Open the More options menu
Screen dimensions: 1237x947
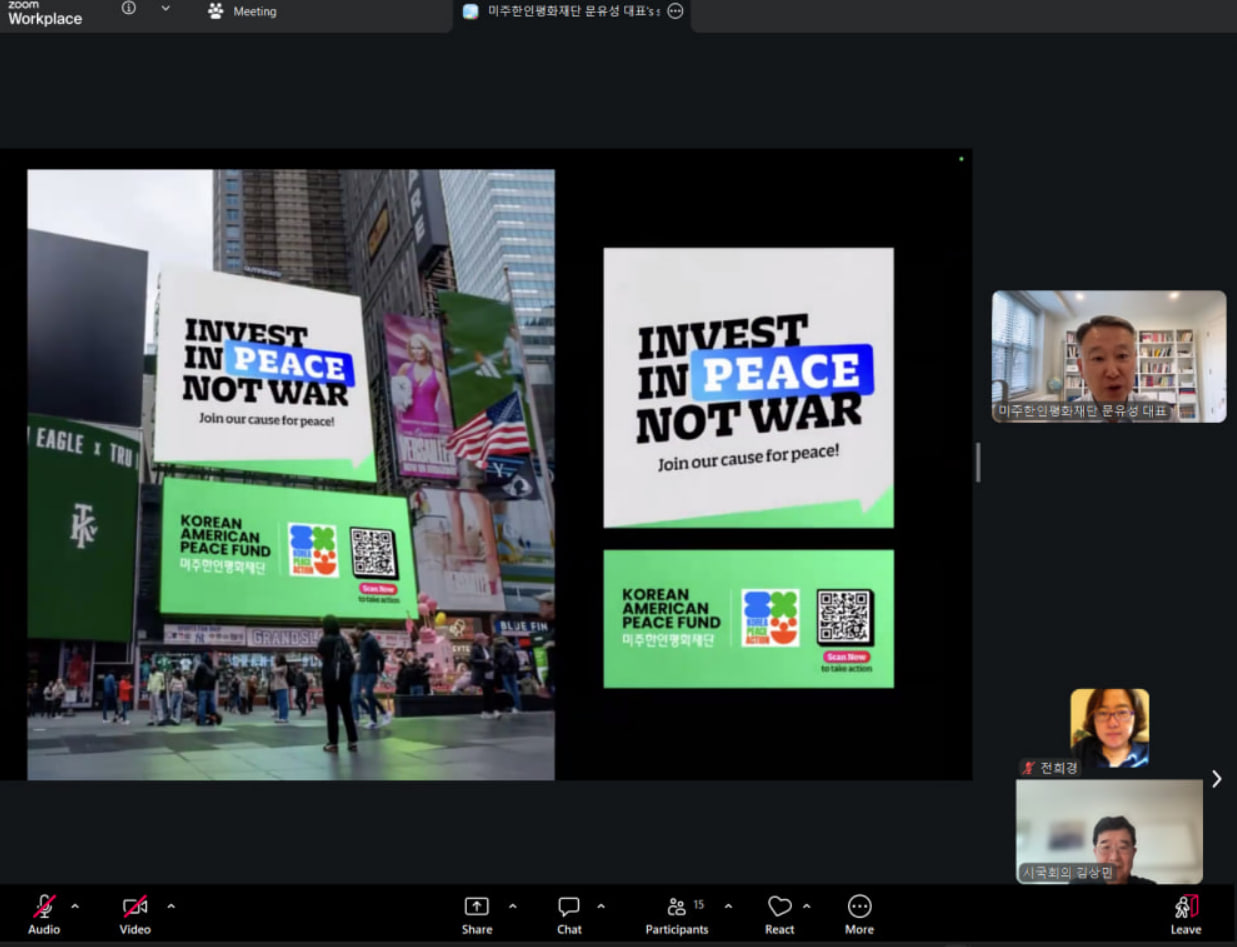tap(859, 914)
